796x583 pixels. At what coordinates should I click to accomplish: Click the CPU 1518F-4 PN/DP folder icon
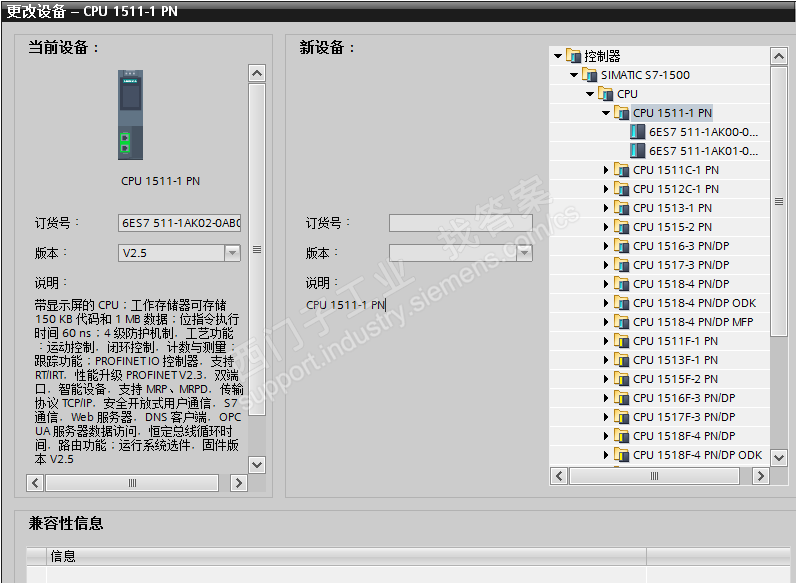pos(622,436)
